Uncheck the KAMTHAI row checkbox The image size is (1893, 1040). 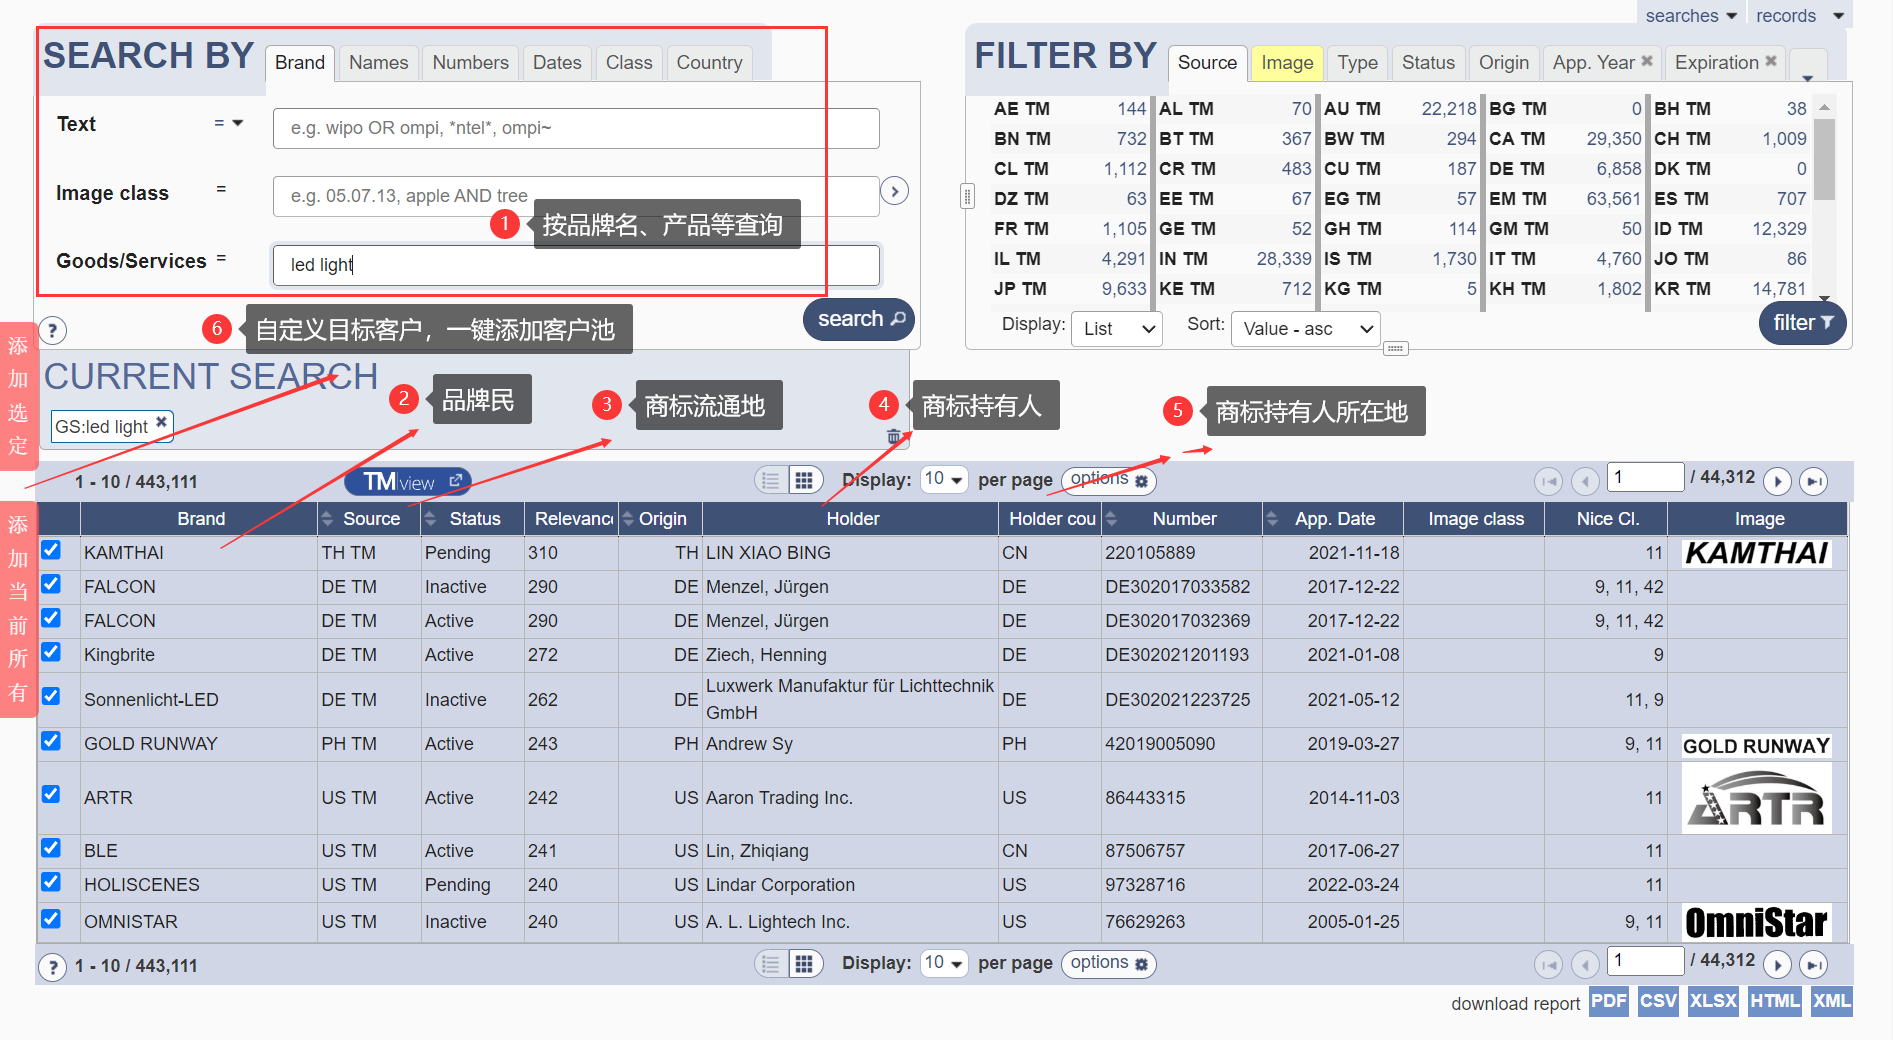(51, 550)
